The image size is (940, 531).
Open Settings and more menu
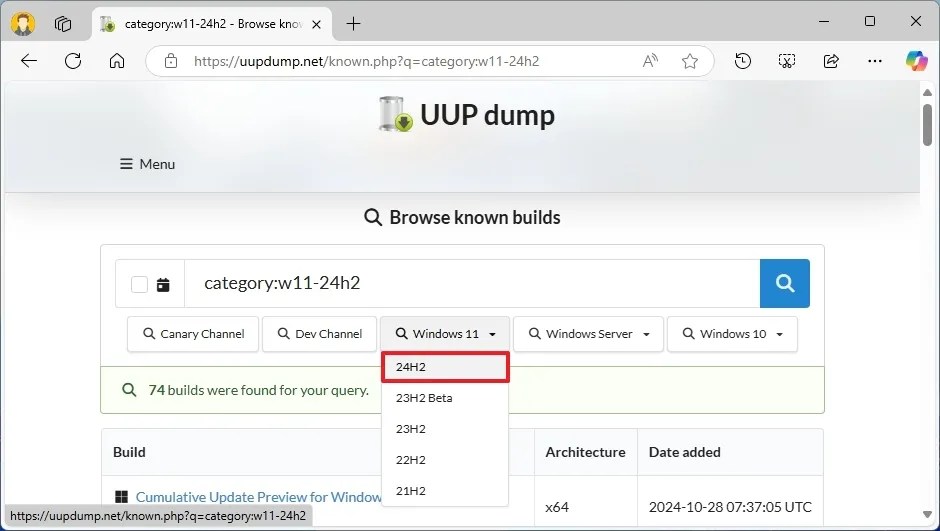tap(875, 61)
